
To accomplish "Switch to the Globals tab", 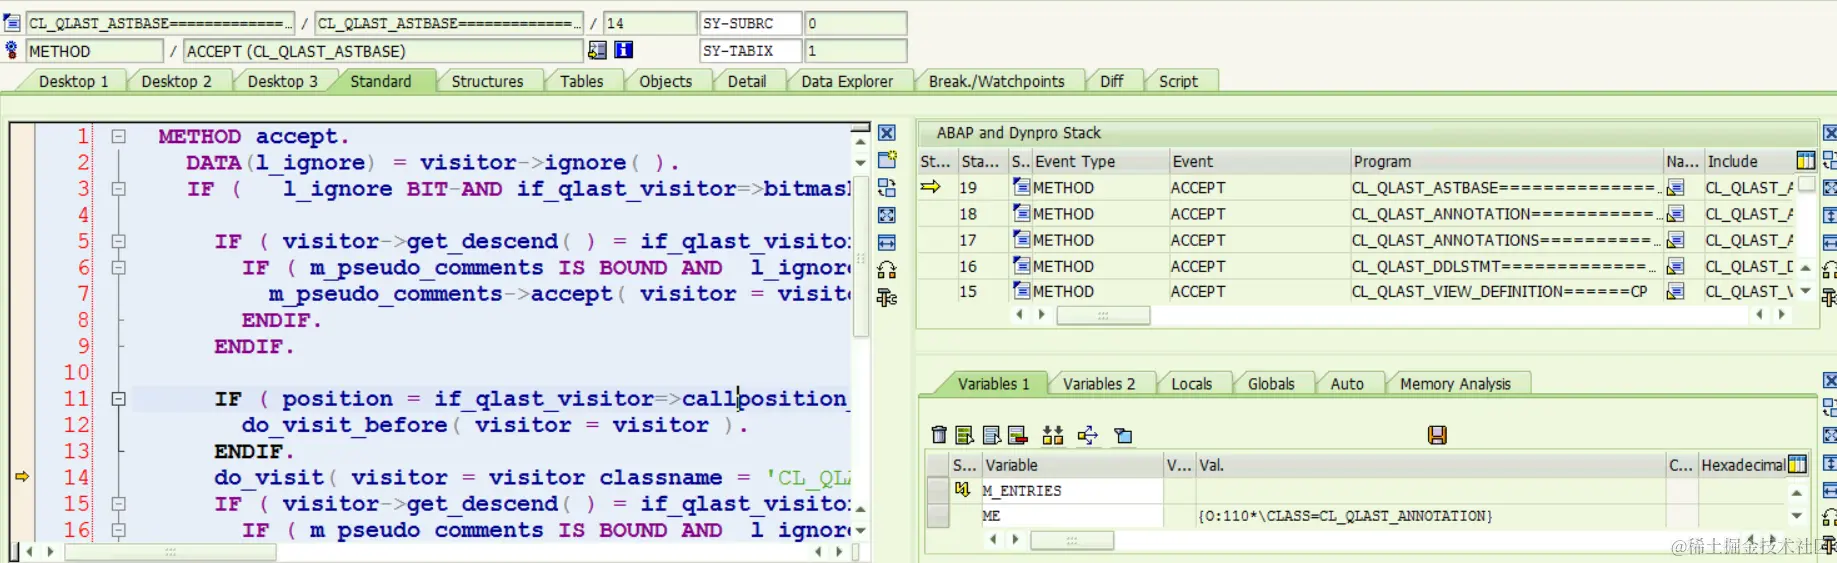I will point(1271,383).
